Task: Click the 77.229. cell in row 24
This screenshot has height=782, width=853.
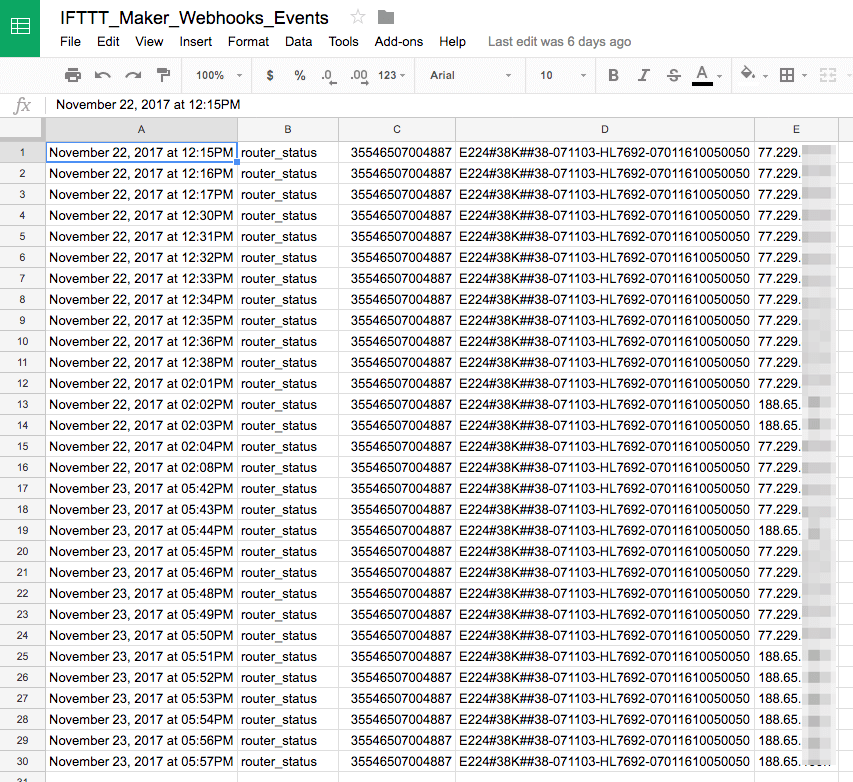Action: click(796, 636)
